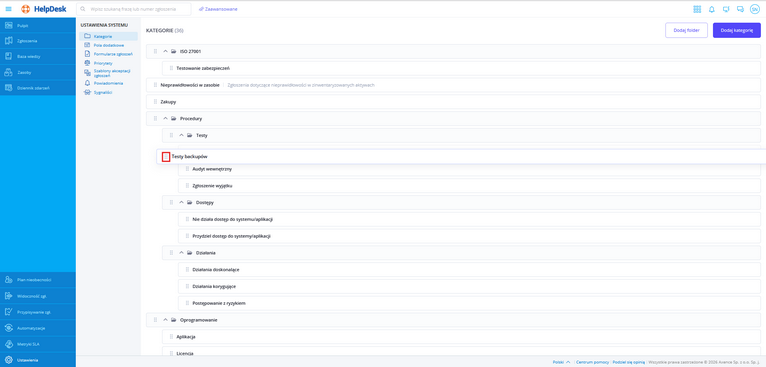Click drag handle of Działania korygujące

(x=187, y=286)
